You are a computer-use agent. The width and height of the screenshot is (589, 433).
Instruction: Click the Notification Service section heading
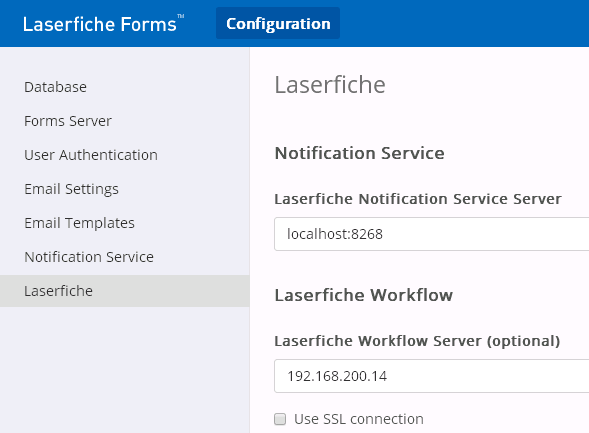[359, 153]
